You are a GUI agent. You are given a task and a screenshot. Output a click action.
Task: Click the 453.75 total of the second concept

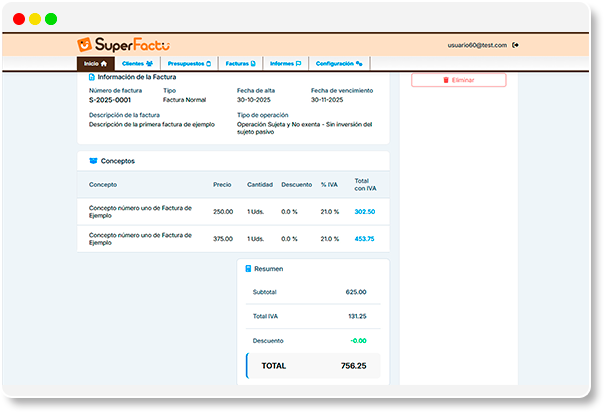[364, 238]
